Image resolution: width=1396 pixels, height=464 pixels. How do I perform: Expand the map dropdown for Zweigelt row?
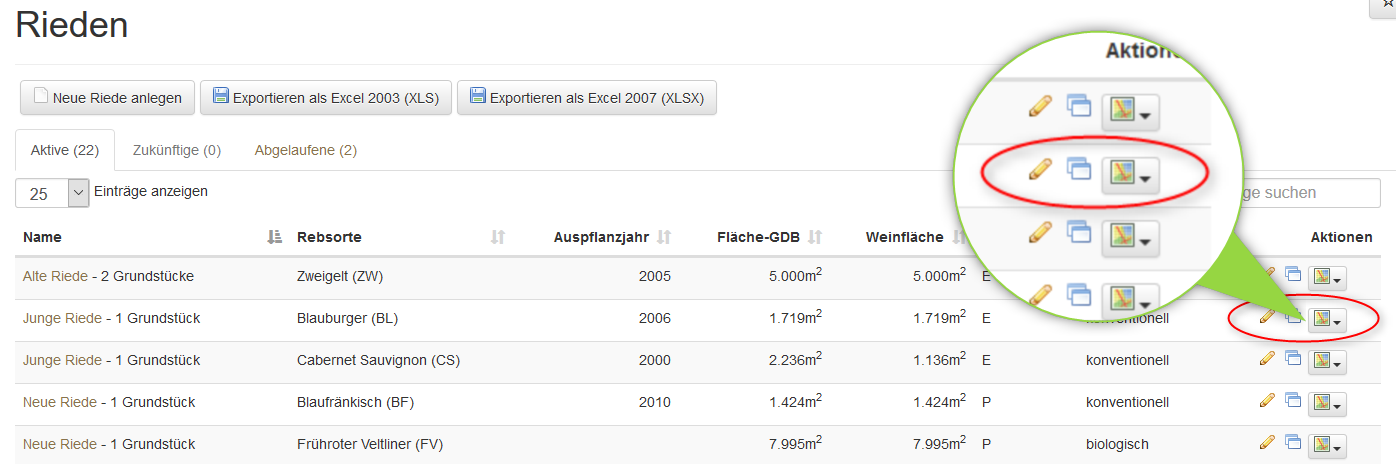1327,277
